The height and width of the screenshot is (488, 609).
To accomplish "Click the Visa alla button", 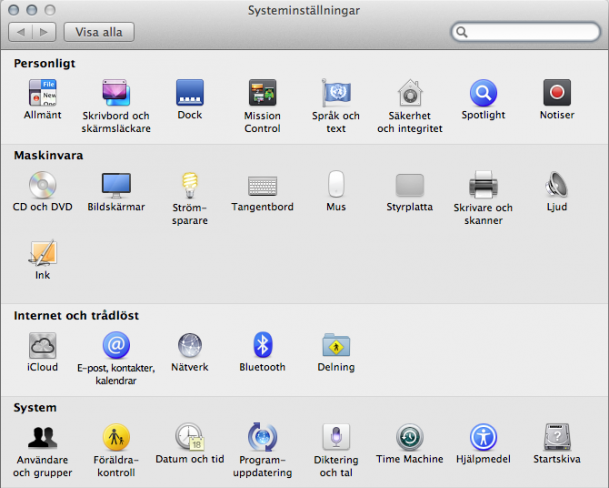I will coord(99,32).
